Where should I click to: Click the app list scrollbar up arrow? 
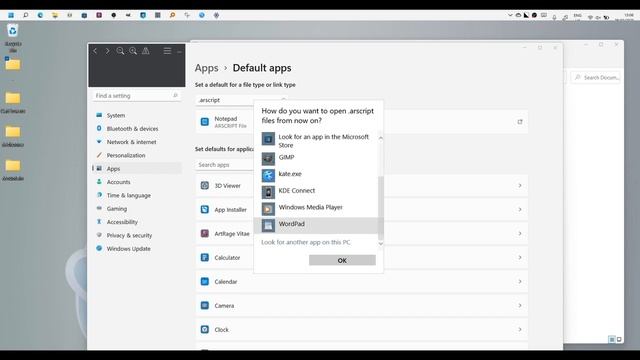tap(381, 138)
